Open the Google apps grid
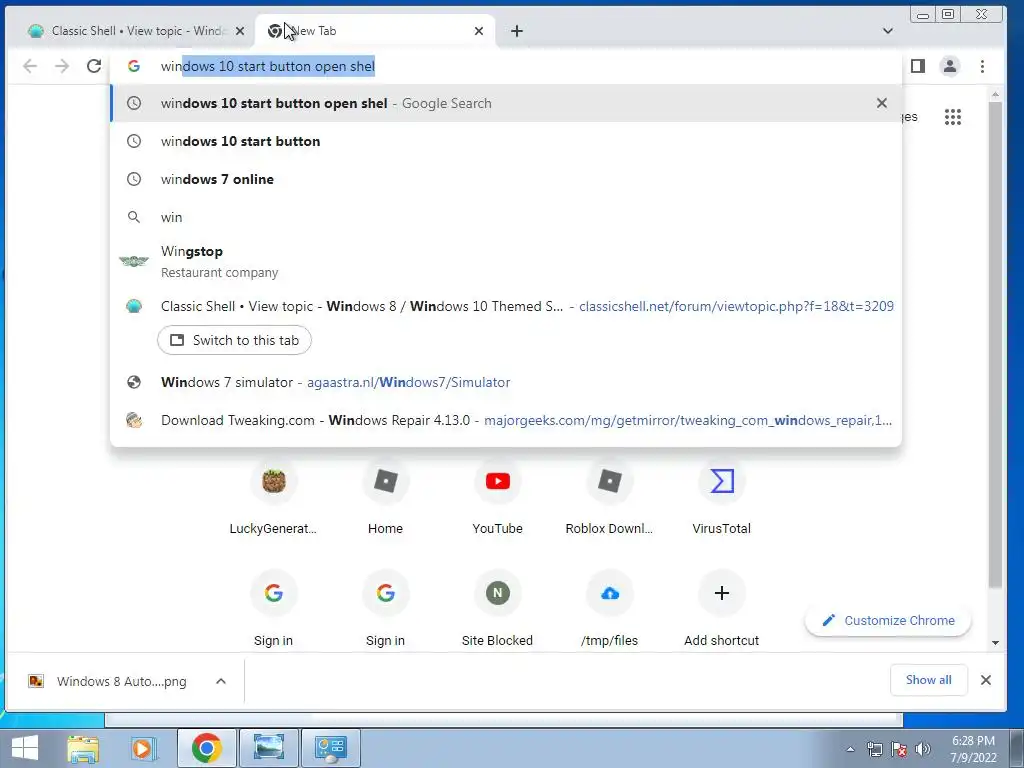Image resolution: width=1024 pixels, height=768 pixels. (x=953, y=117)
